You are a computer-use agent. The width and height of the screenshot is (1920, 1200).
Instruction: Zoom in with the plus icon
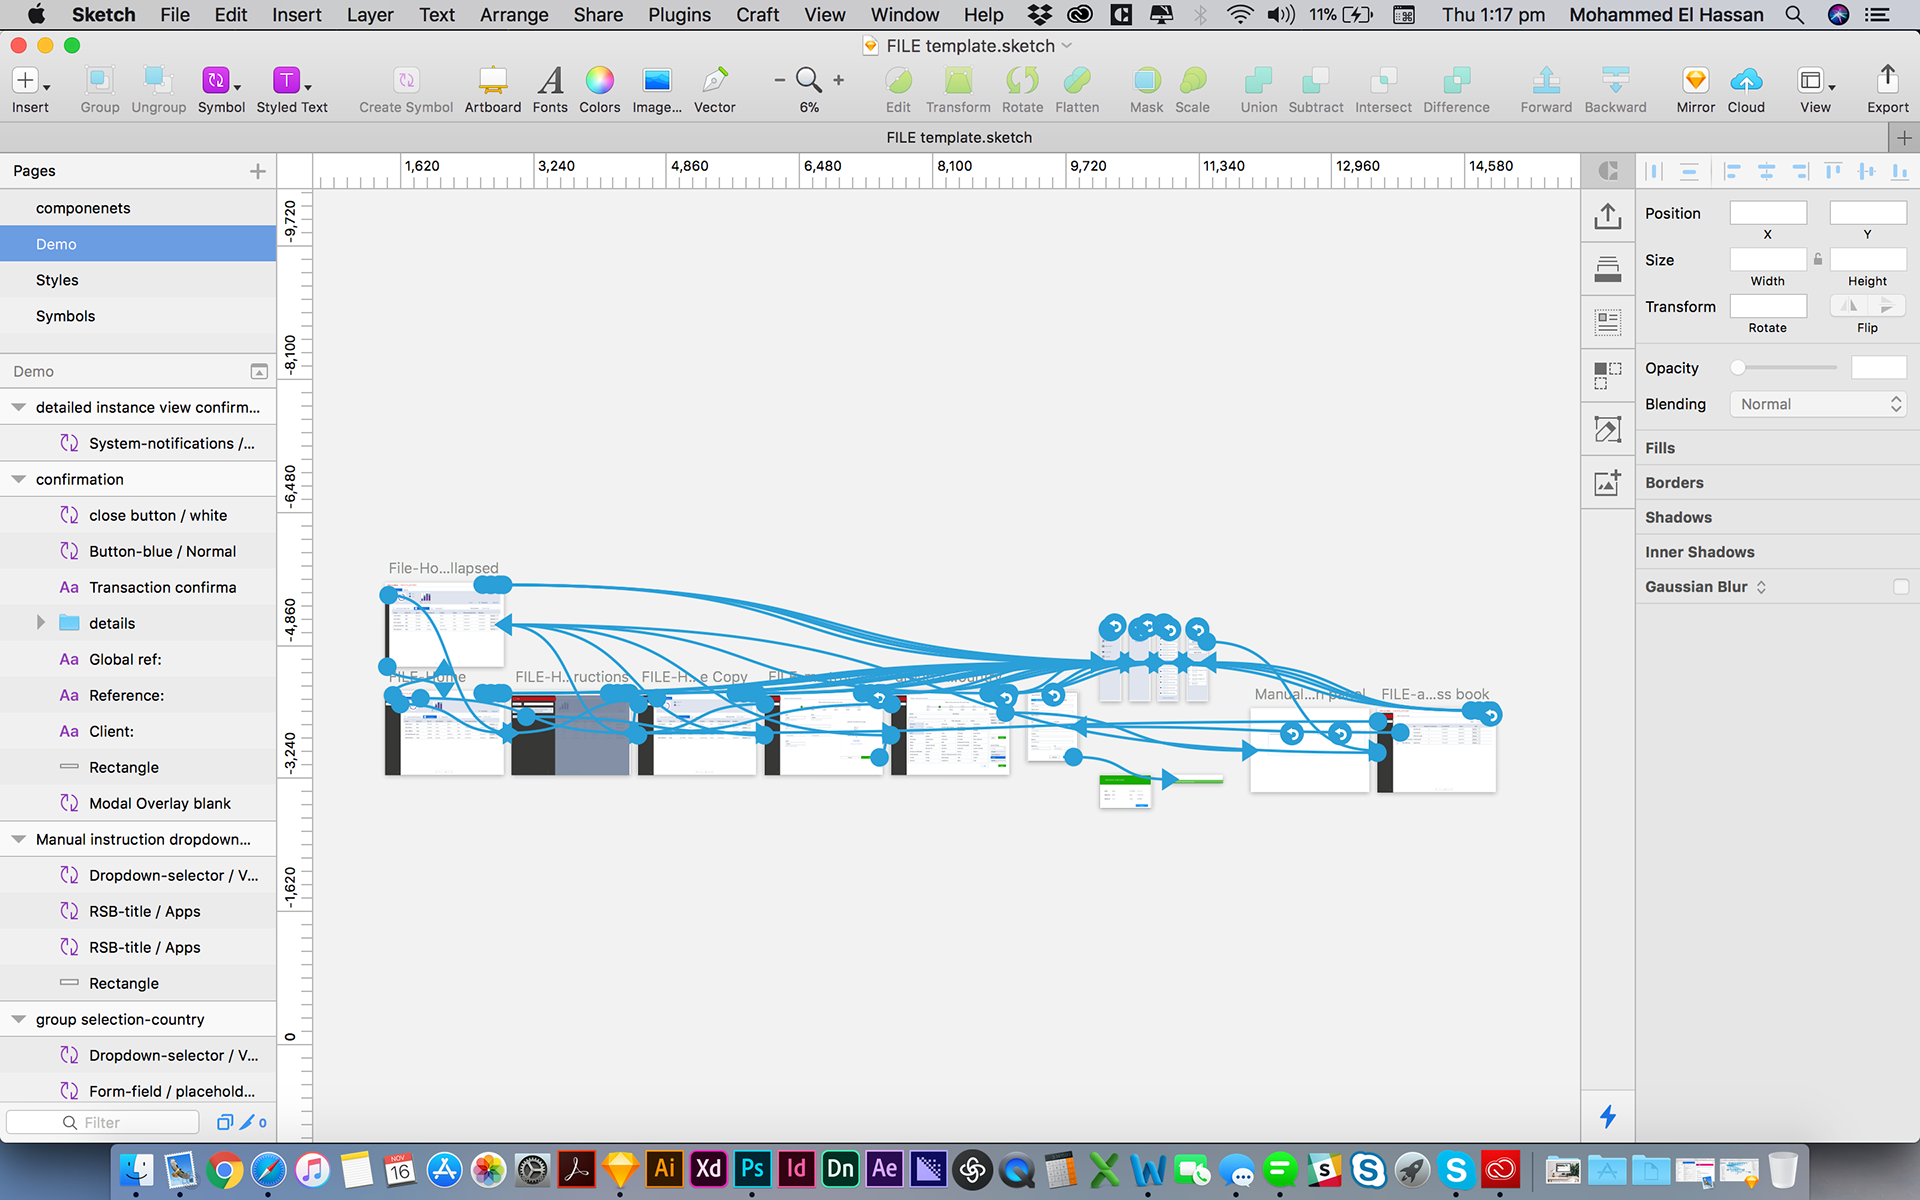(838, 80)
